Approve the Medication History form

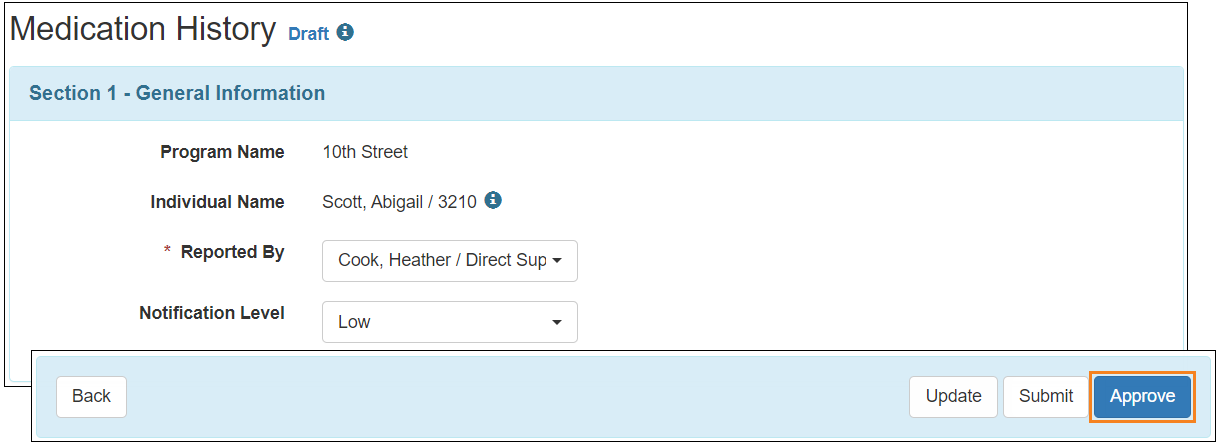point(1142,396)
